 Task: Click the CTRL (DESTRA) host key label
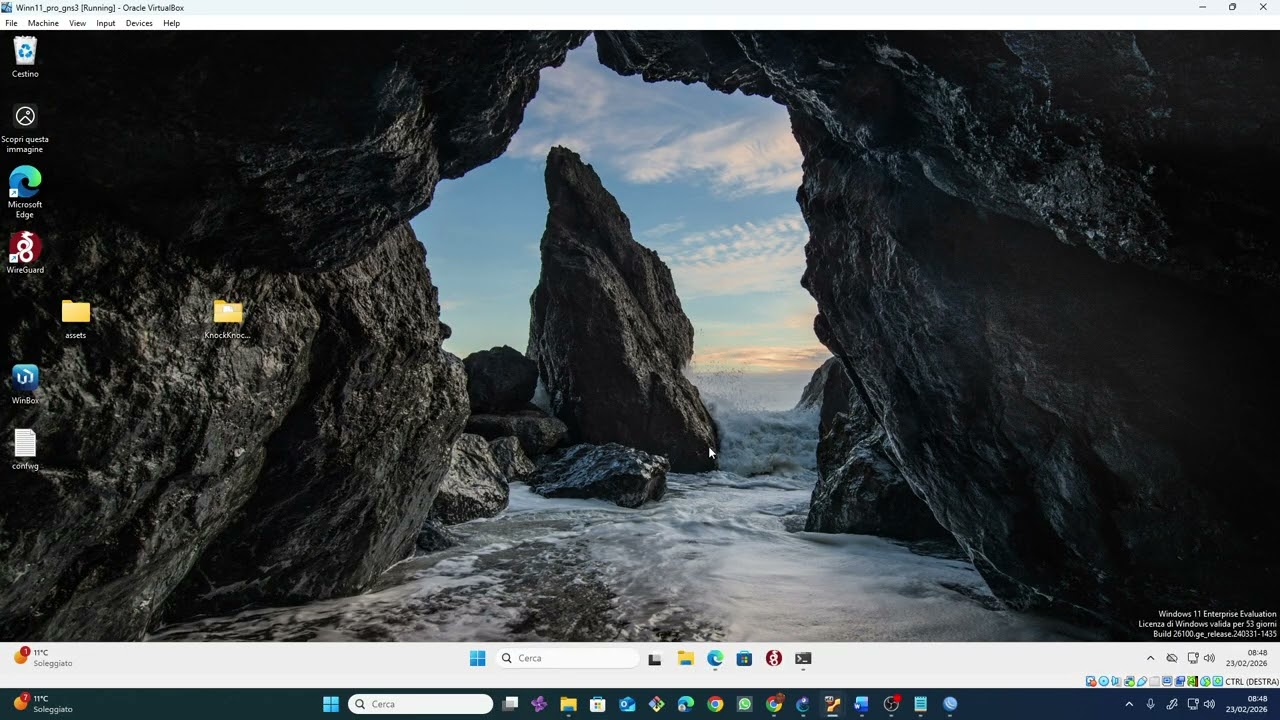[1252, 681]
